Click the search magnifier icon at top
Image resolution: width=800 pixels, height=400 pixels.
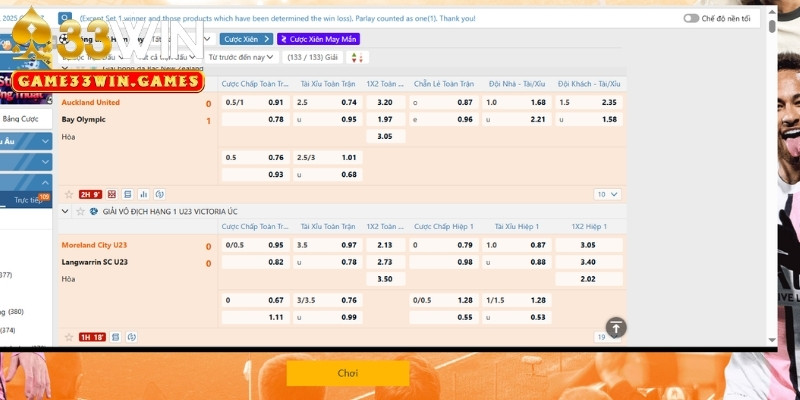[x=65, y=18]
